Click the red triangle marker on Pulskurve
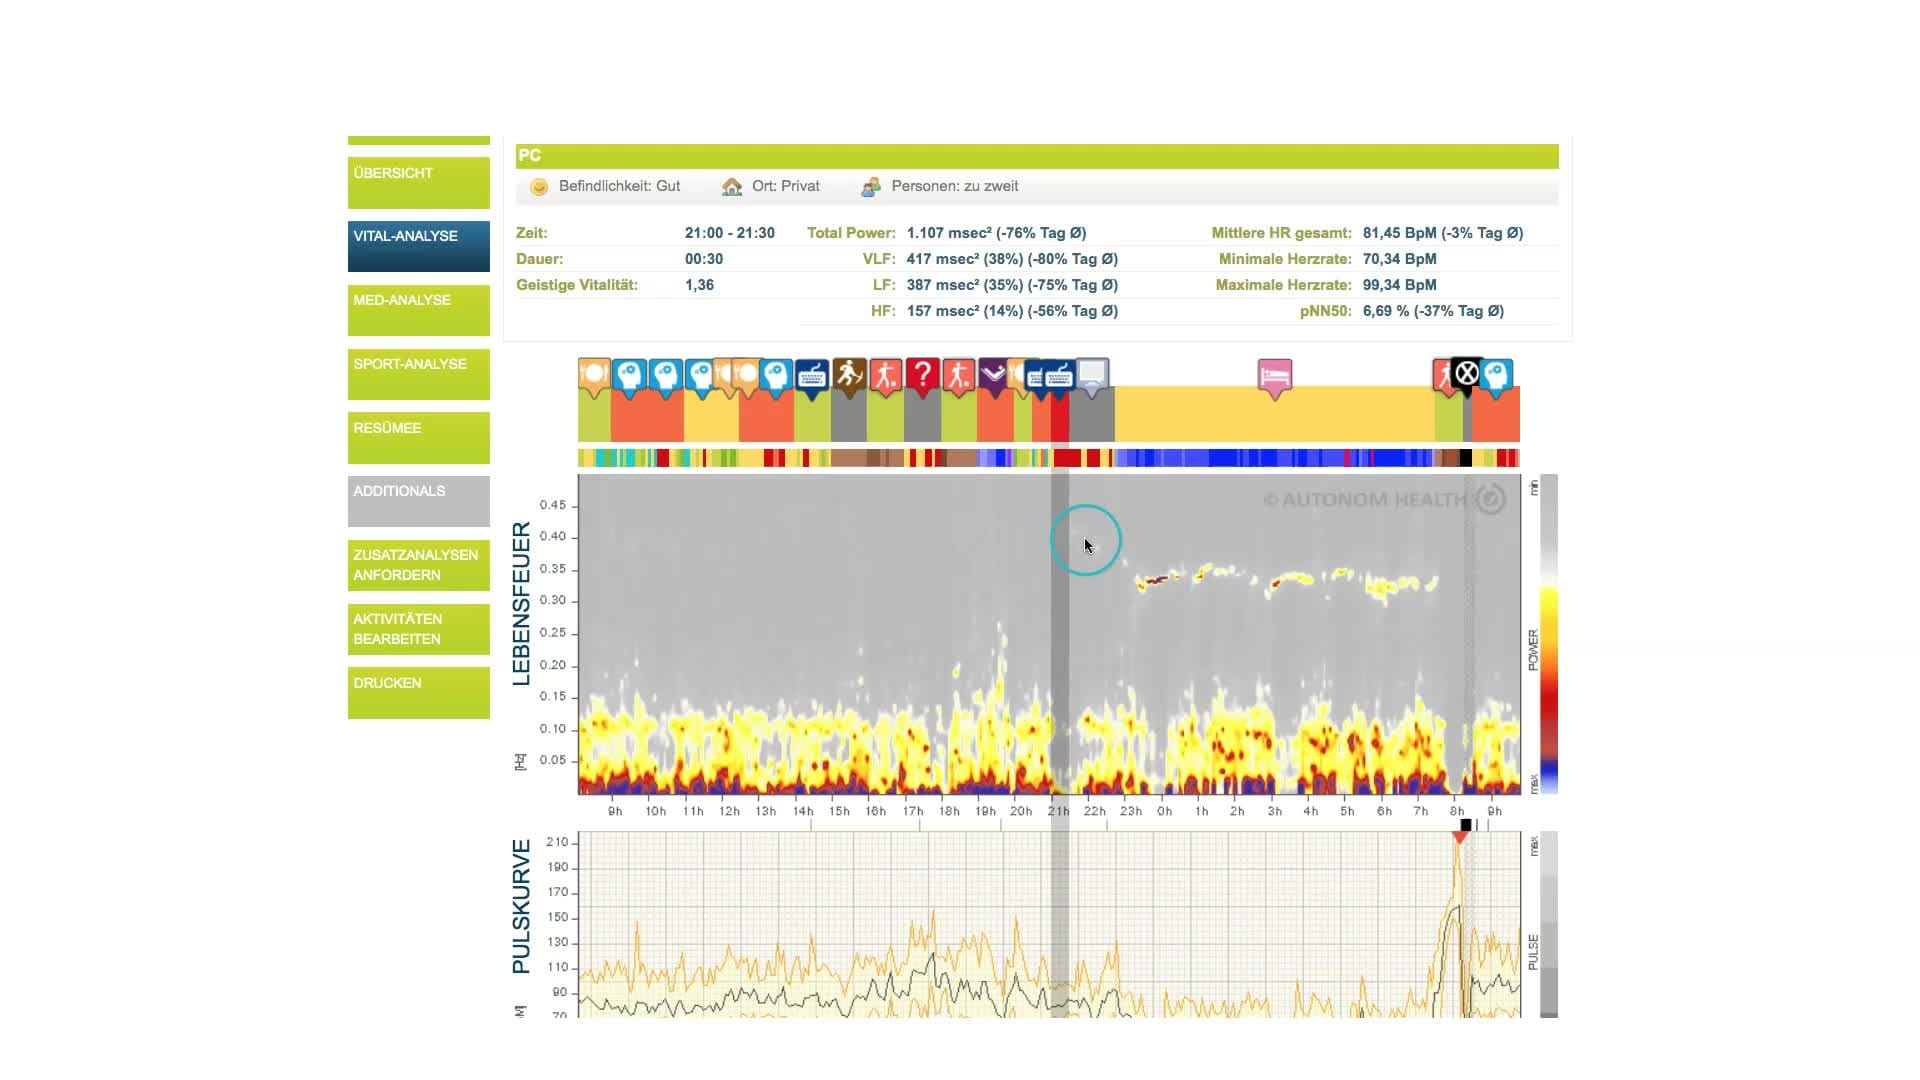1920x1080 pixels. 1460,837
